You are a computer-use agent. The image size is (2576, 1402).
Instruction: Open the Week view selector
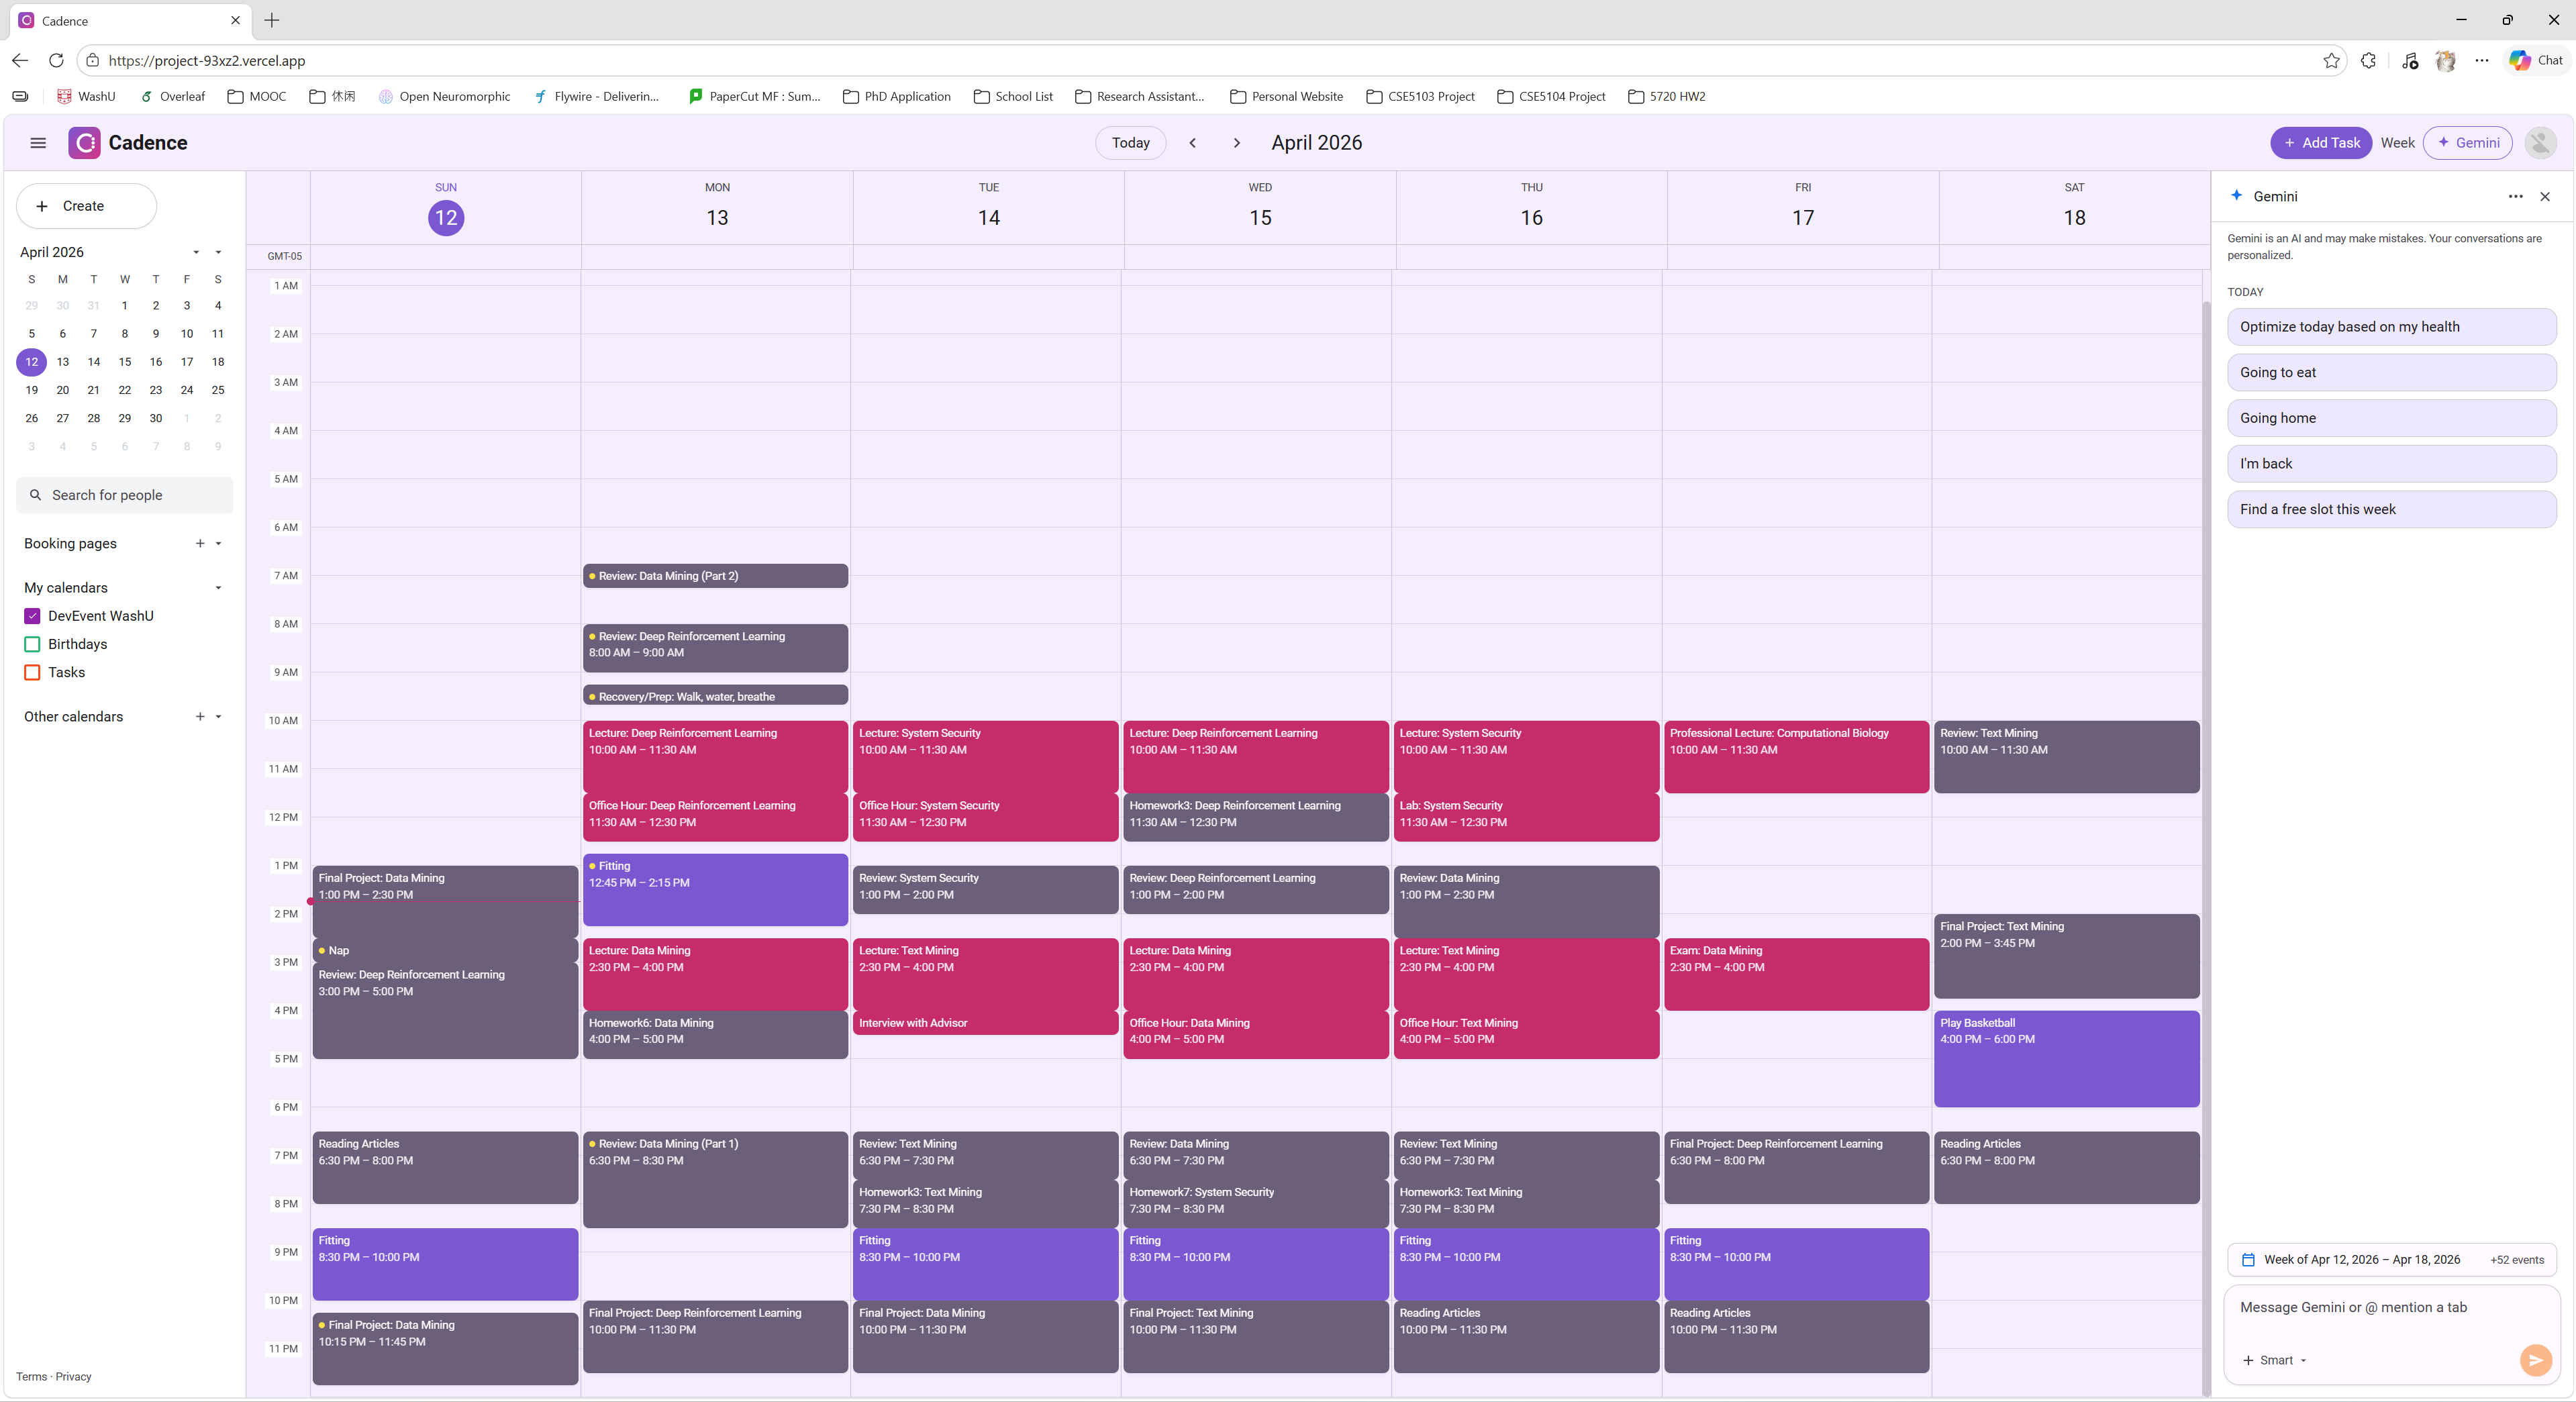click(2397, 143)
